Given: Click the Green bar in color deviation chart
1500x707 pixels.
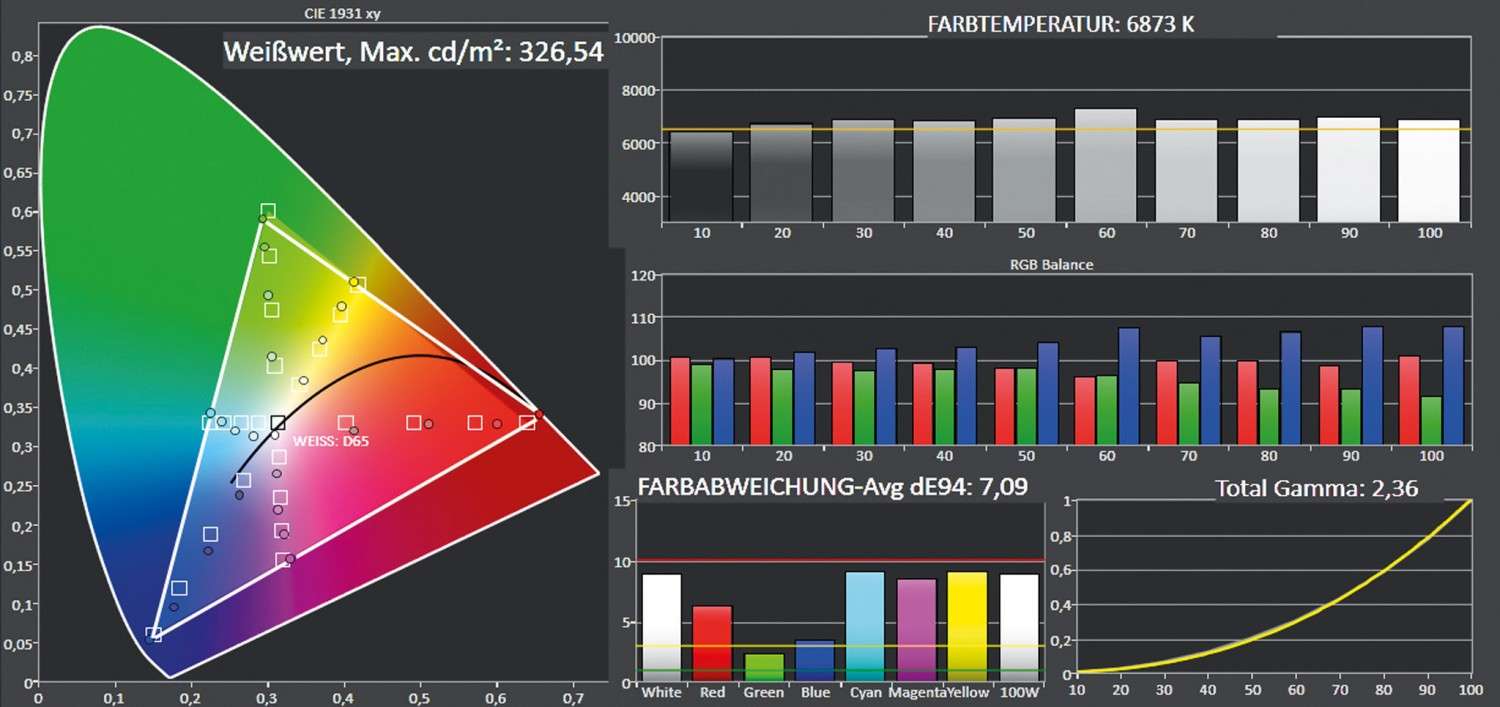Looking at the screenshot, I should click(764, 669).
